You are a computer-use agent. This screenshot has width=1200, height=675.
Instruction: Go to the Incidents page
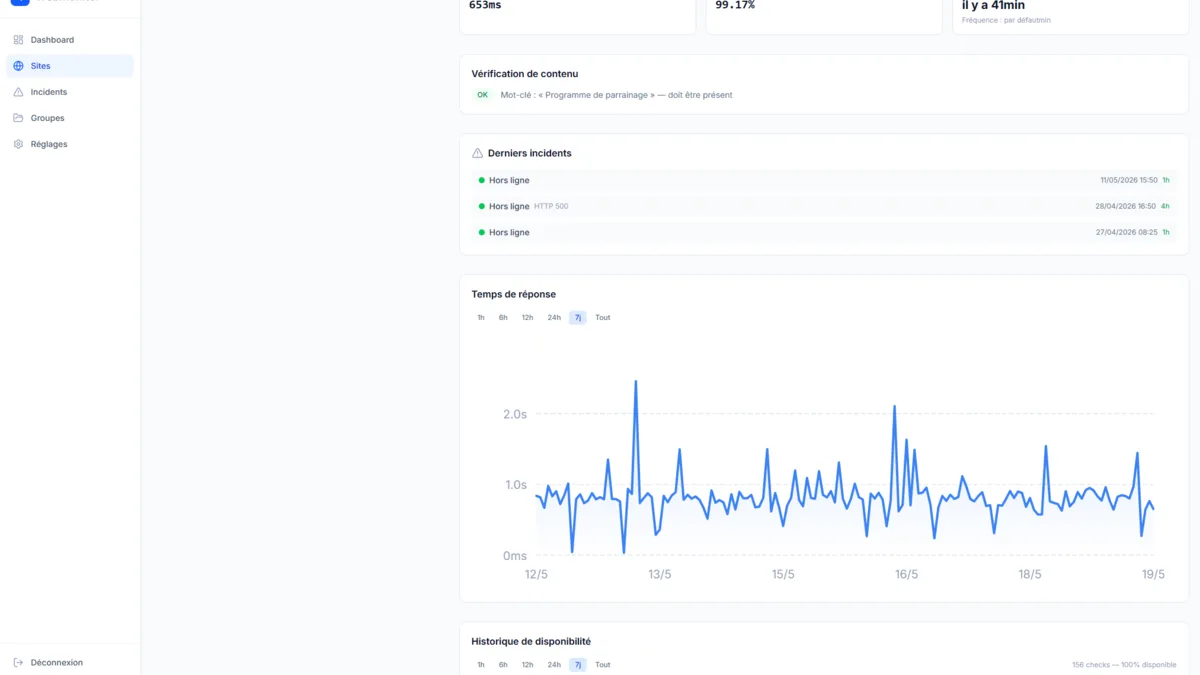coord(69,92)
